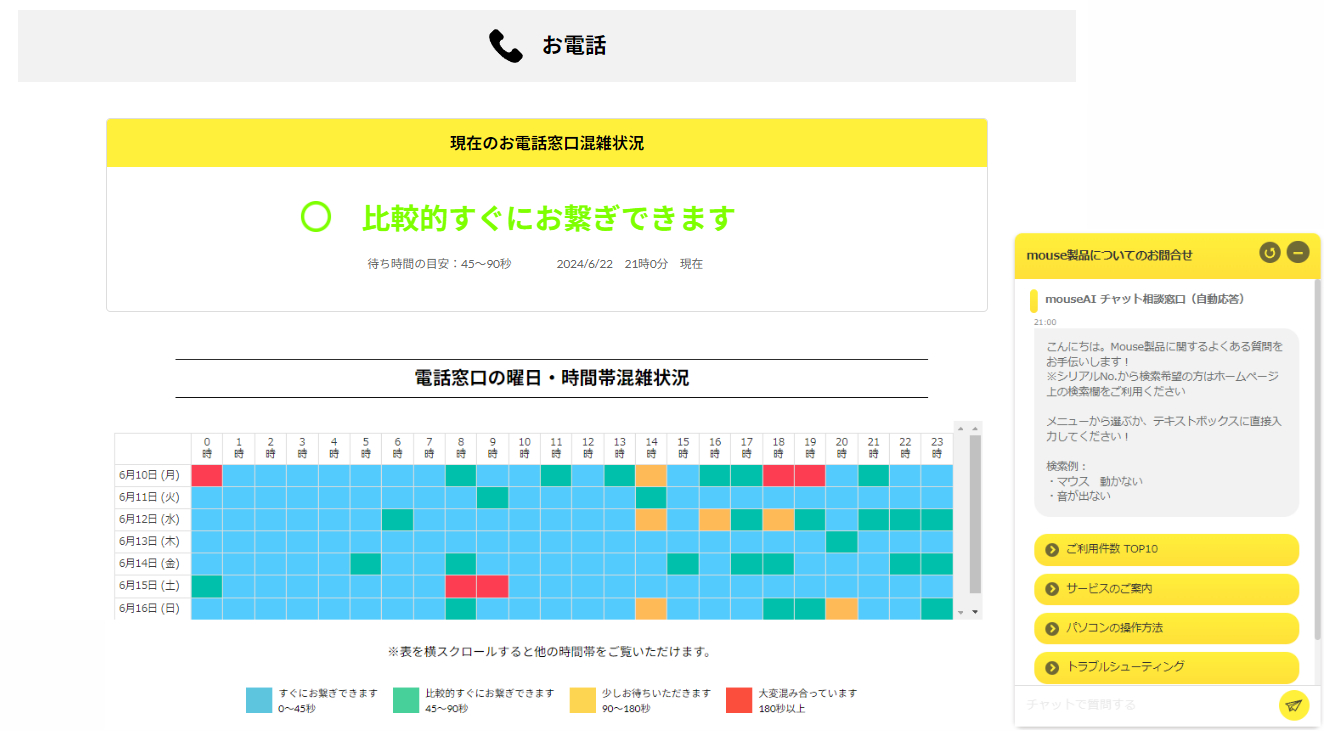The height and width of the screenshot is (731, 1324).
Task: Click the red 9時 cell for 6月15日
Action: (x=492, y=586)
